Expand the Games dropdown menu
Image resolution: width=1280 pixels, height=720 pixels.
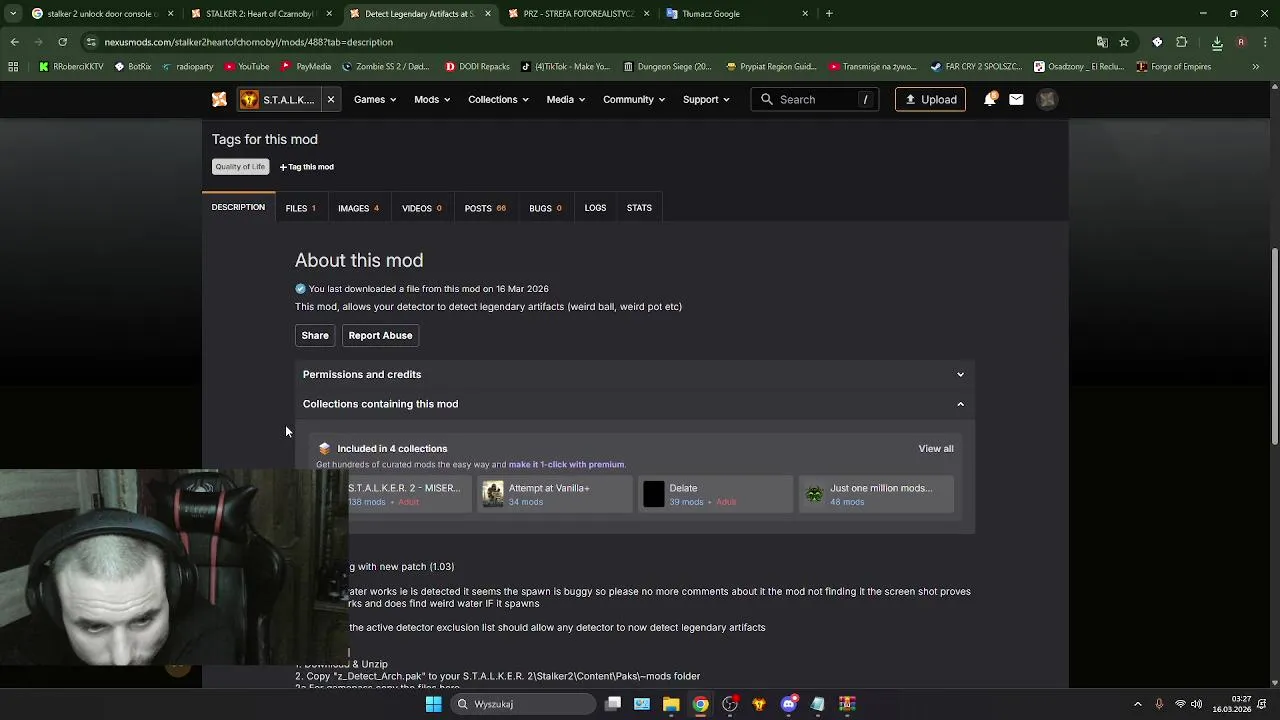(x=375, y=99)
